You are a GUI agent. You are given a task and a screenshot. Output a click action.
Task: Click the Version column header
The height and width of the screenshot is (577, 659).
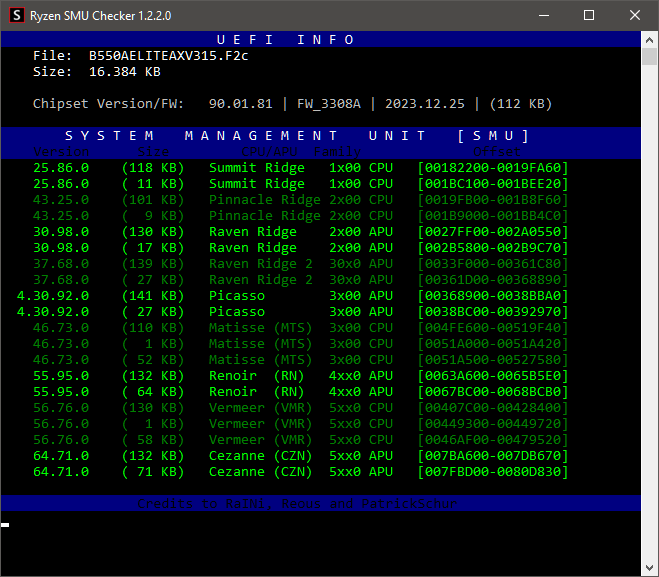point(61,151)
